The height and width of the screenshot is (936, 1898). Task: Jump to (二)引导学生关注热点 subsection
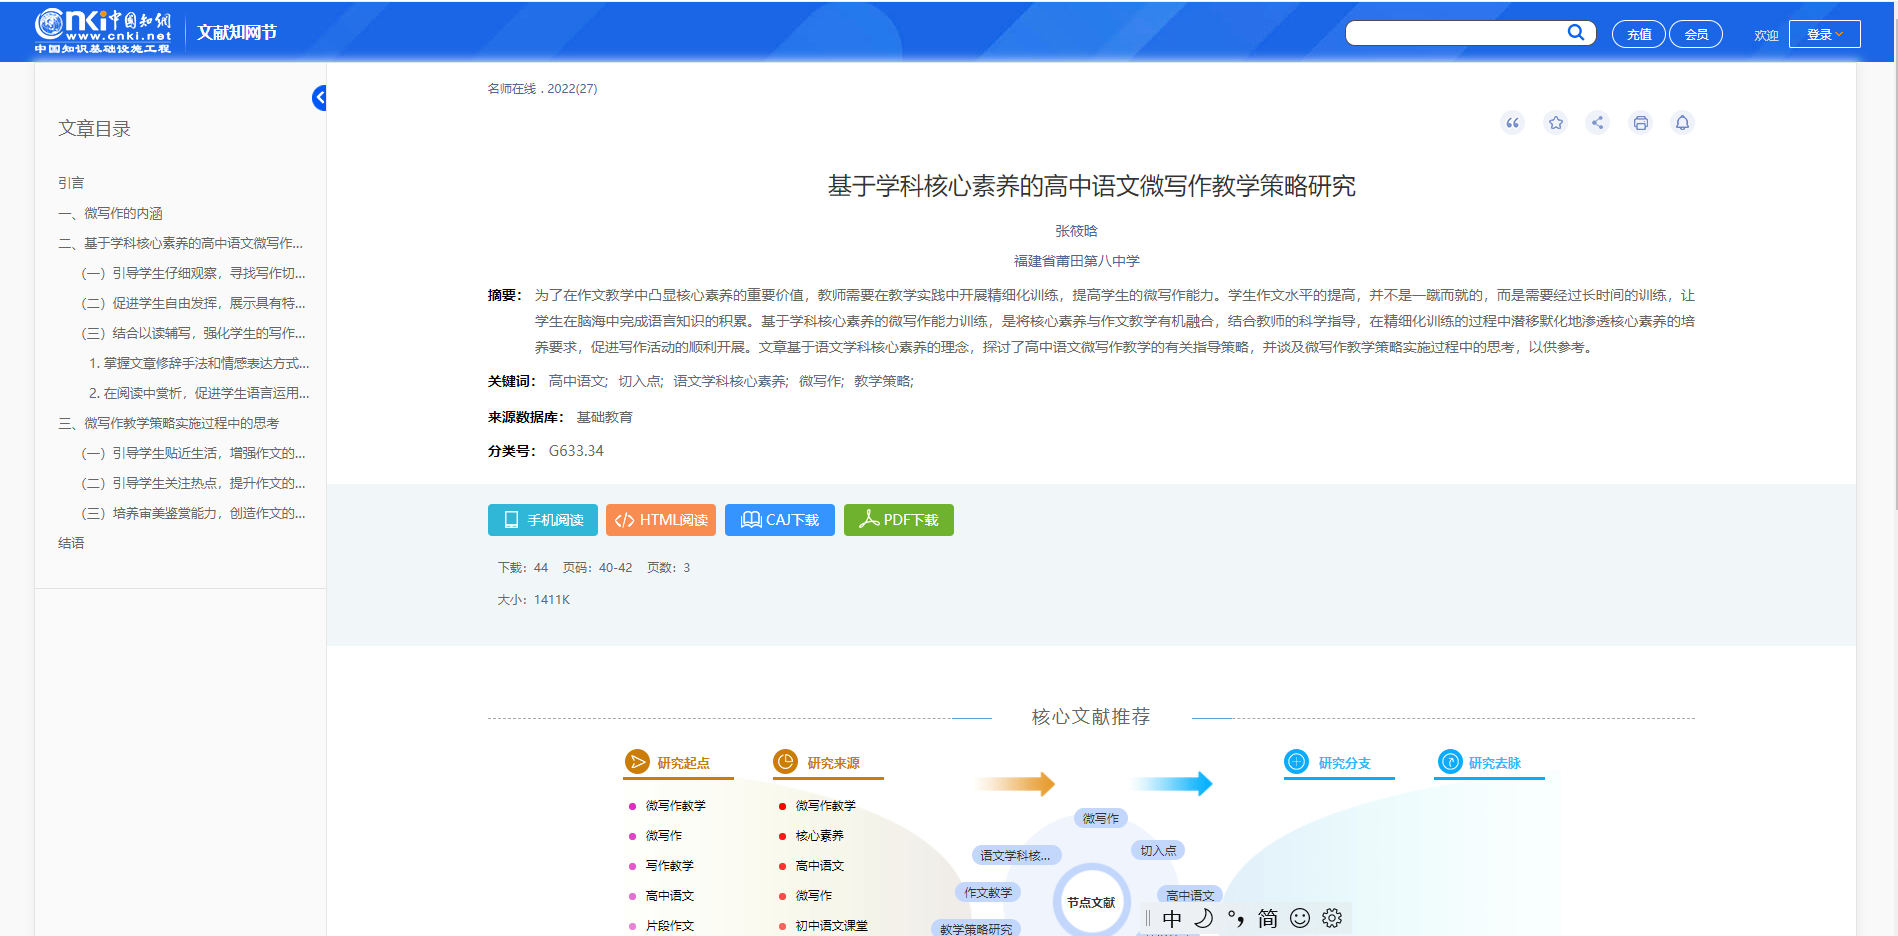(x=193, y=483)
